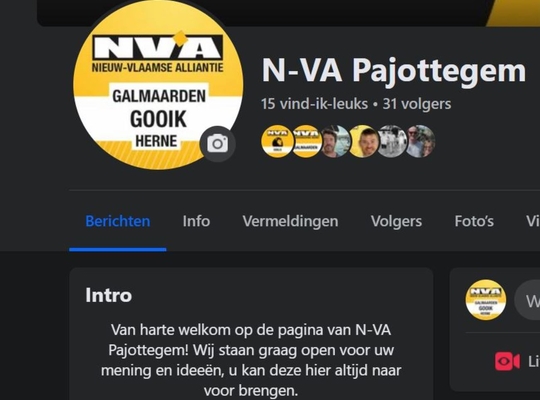
Task: Click the small page avatar in post composer
Action: coord(486,300)
